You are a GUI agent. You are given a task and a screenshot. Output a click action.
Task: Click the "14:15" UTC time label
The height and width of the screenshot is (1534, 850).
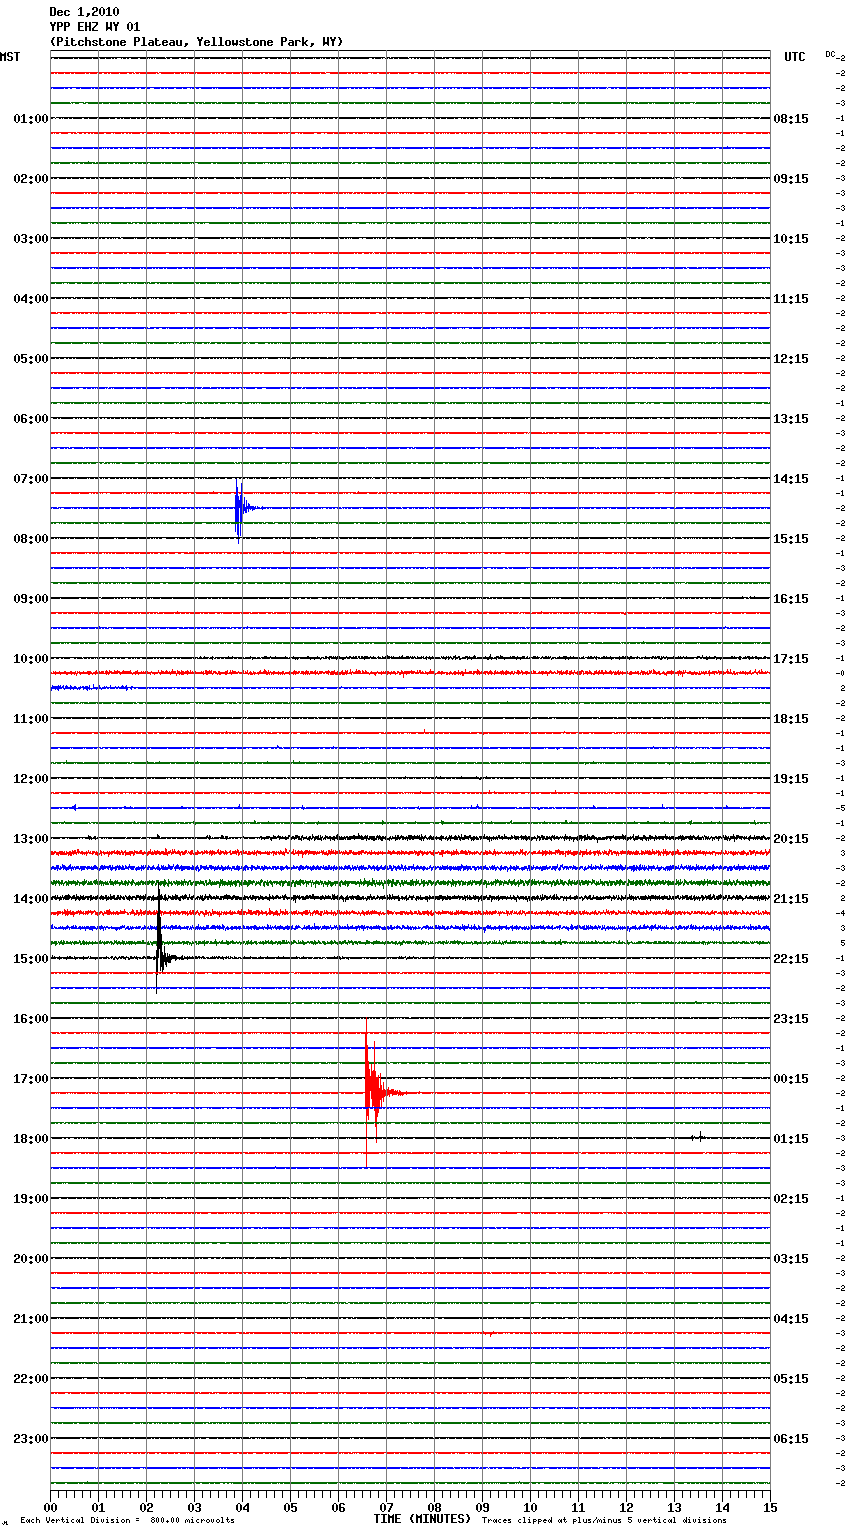coord(791,479)
